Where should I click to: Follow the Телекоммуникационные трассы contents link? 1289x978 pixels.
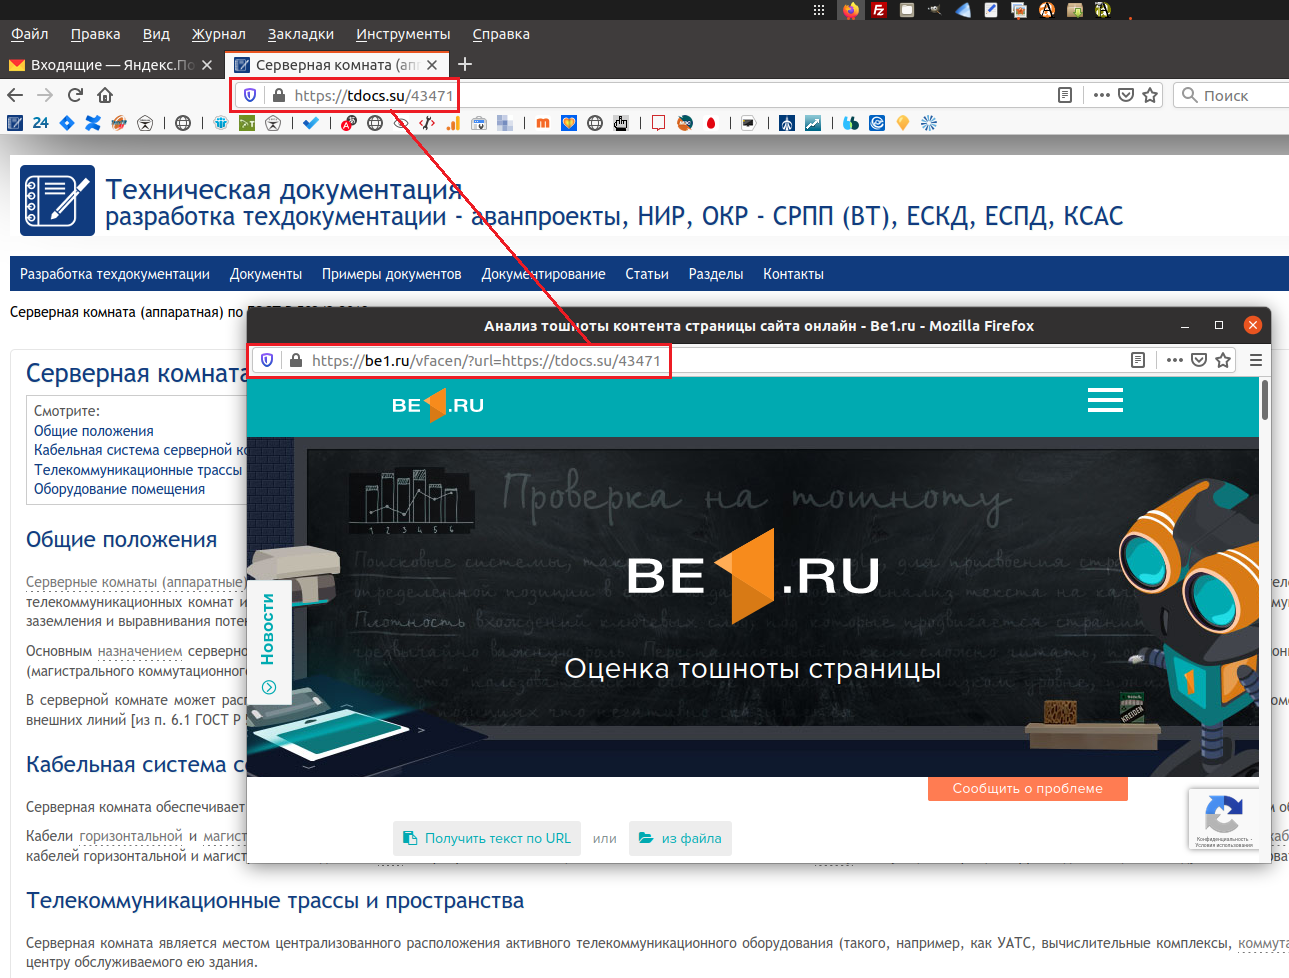[138, 470]
